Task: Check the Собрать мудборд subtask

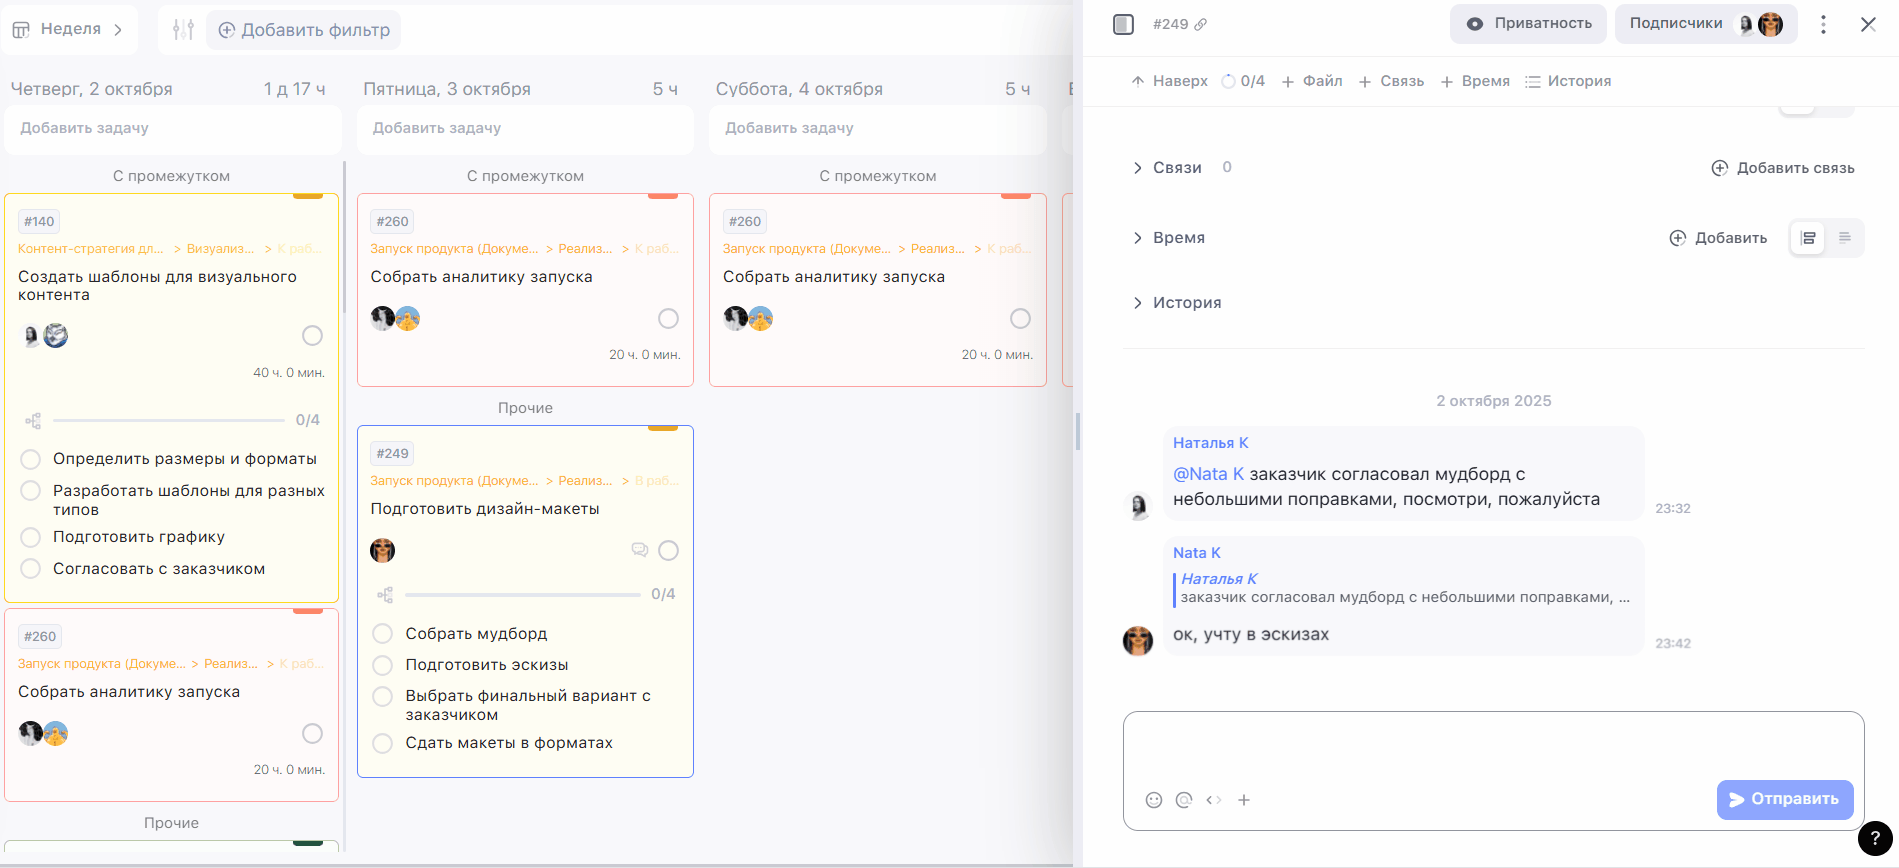Action: click(x=382, y=634)
